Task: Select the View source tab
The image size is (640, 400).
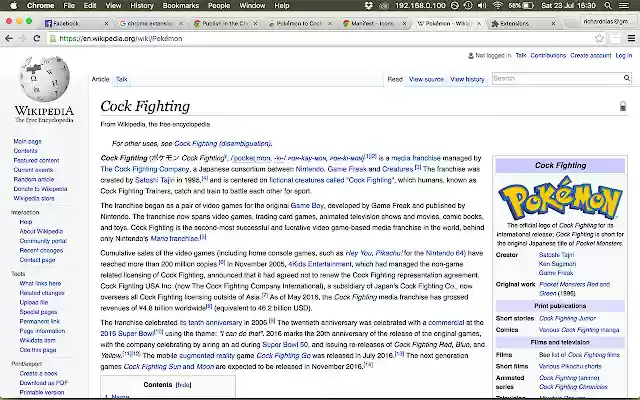Action: click(x=426, y=79)
